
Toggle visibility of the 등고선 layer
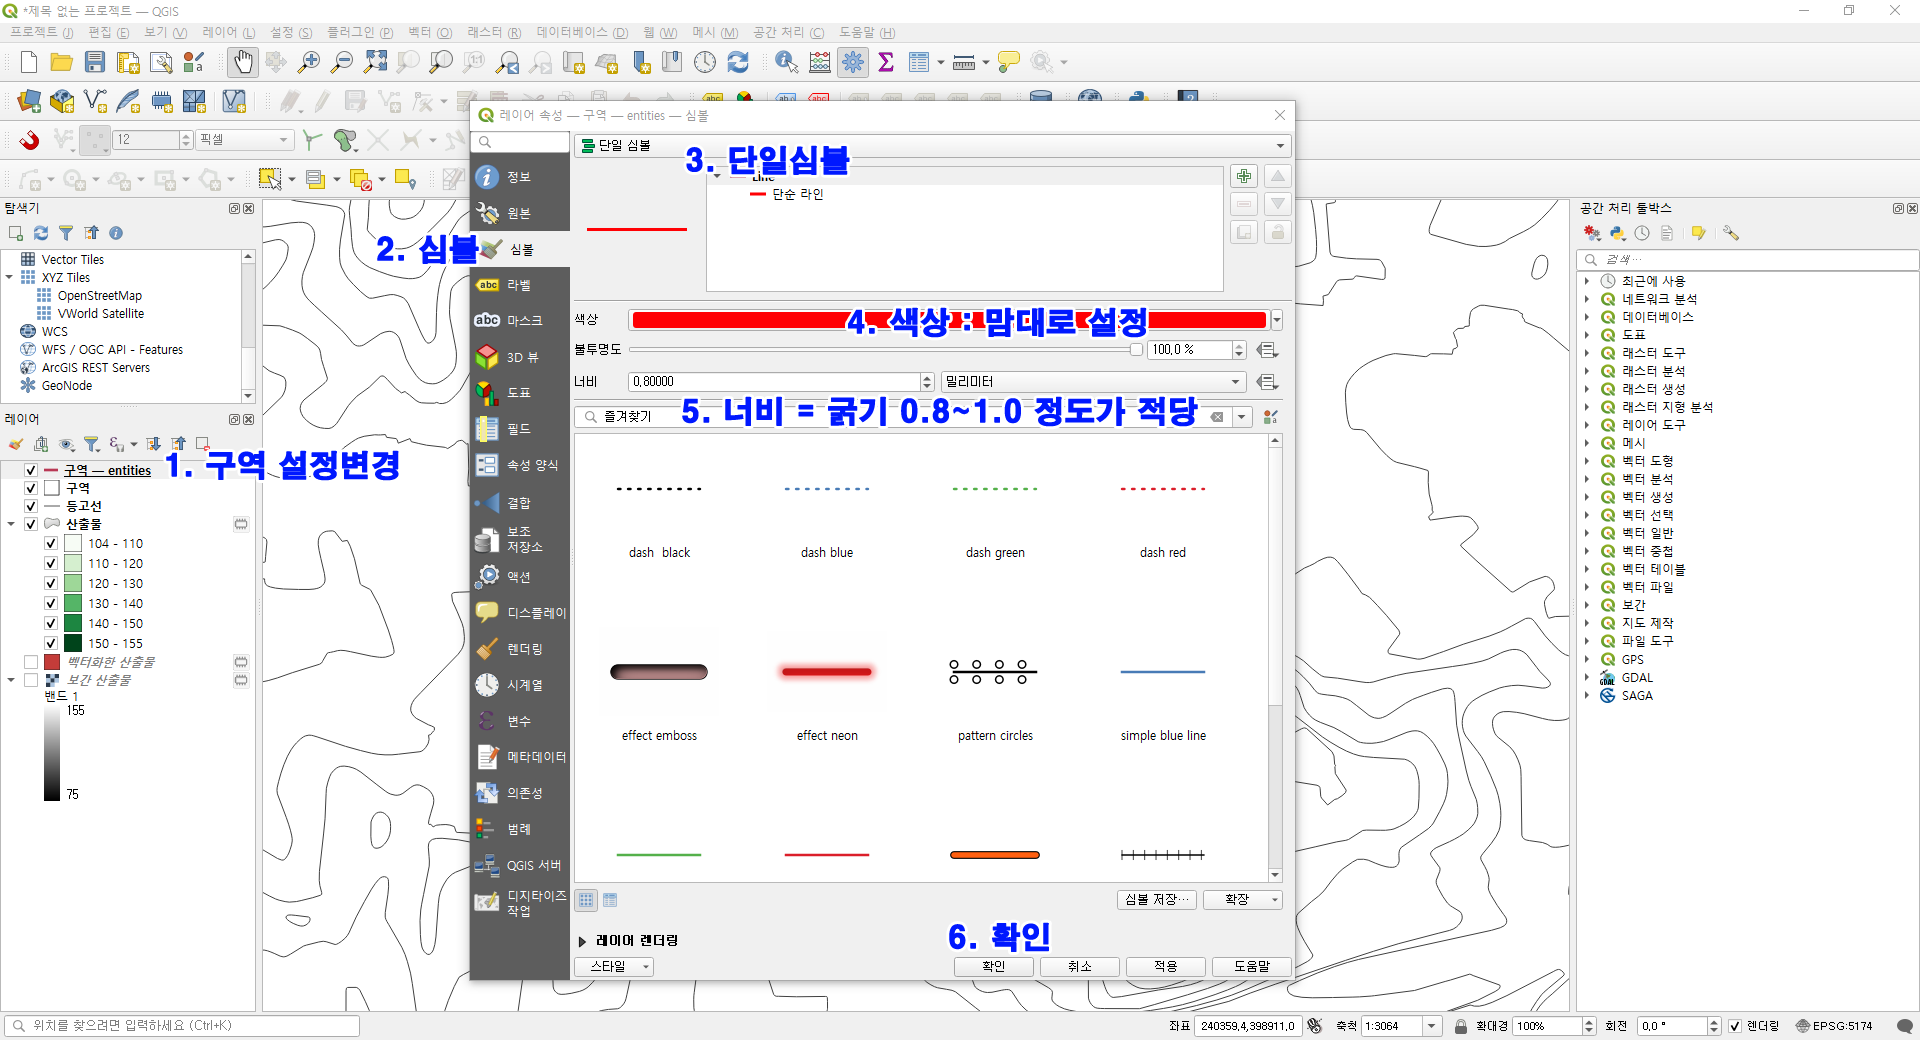[x=31, y=506]
